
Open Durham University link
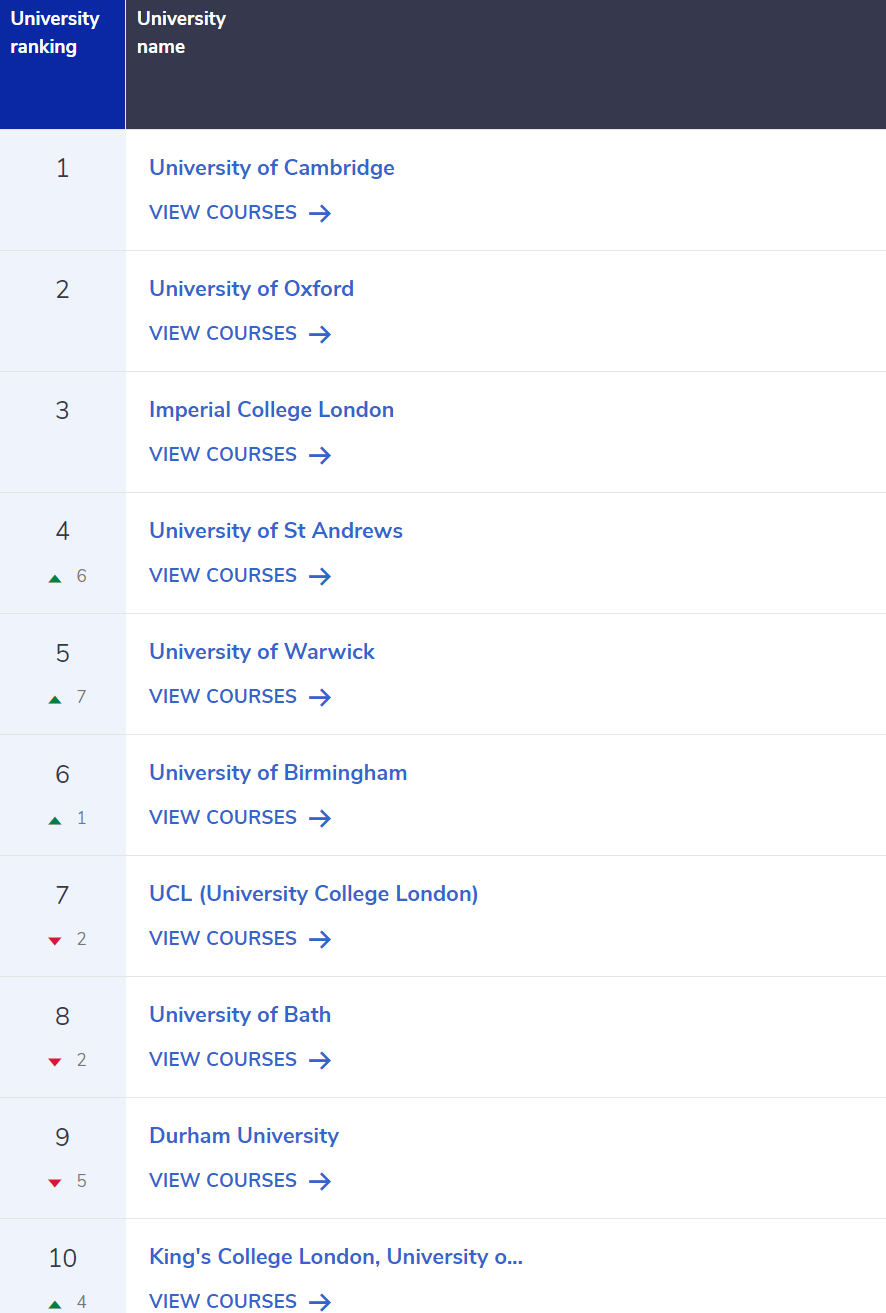pos(244,1135)
